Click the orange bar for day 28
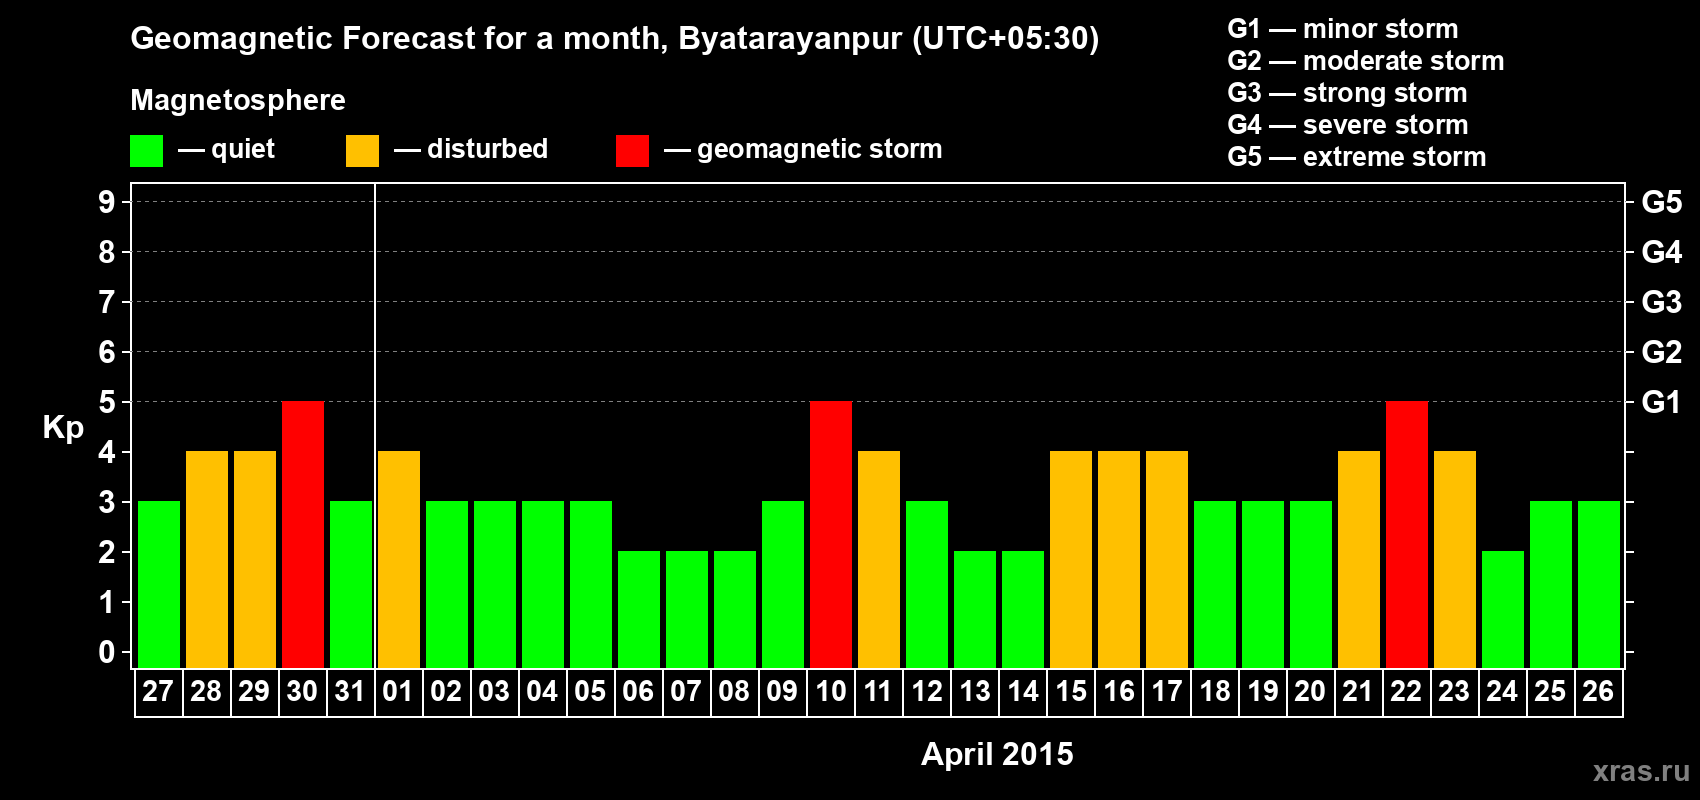 (x=207, y=560)
